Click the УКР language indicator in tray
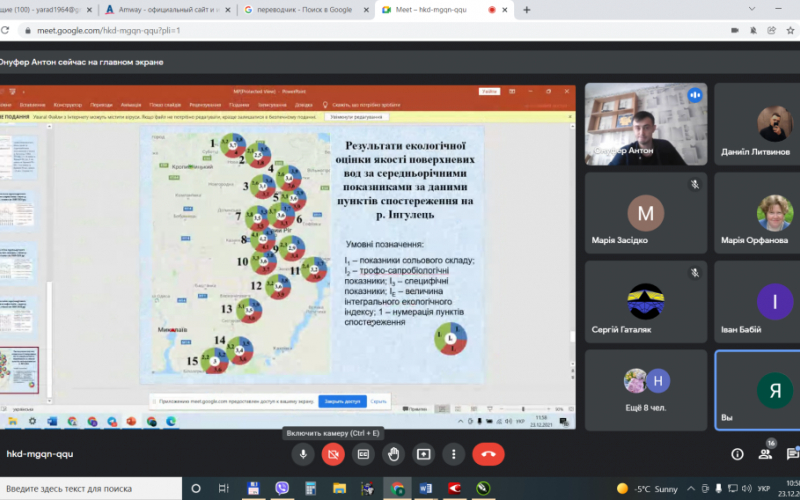The width and height of the screenshot is (800, 500). [x=764, y=489]
